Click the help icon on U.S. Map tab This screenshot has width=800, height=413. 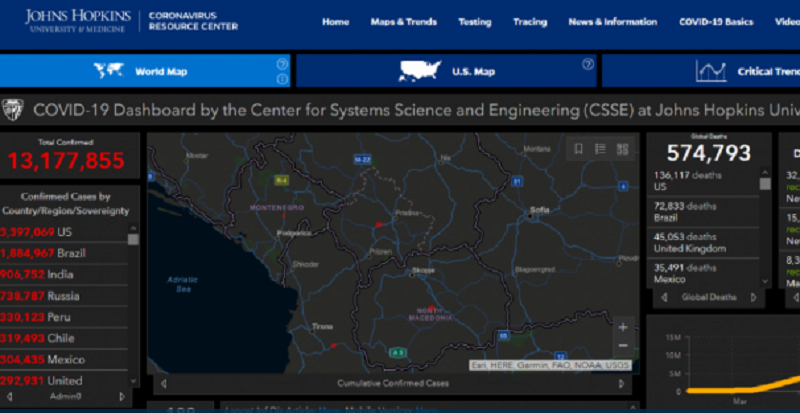(x=588, y=64)
